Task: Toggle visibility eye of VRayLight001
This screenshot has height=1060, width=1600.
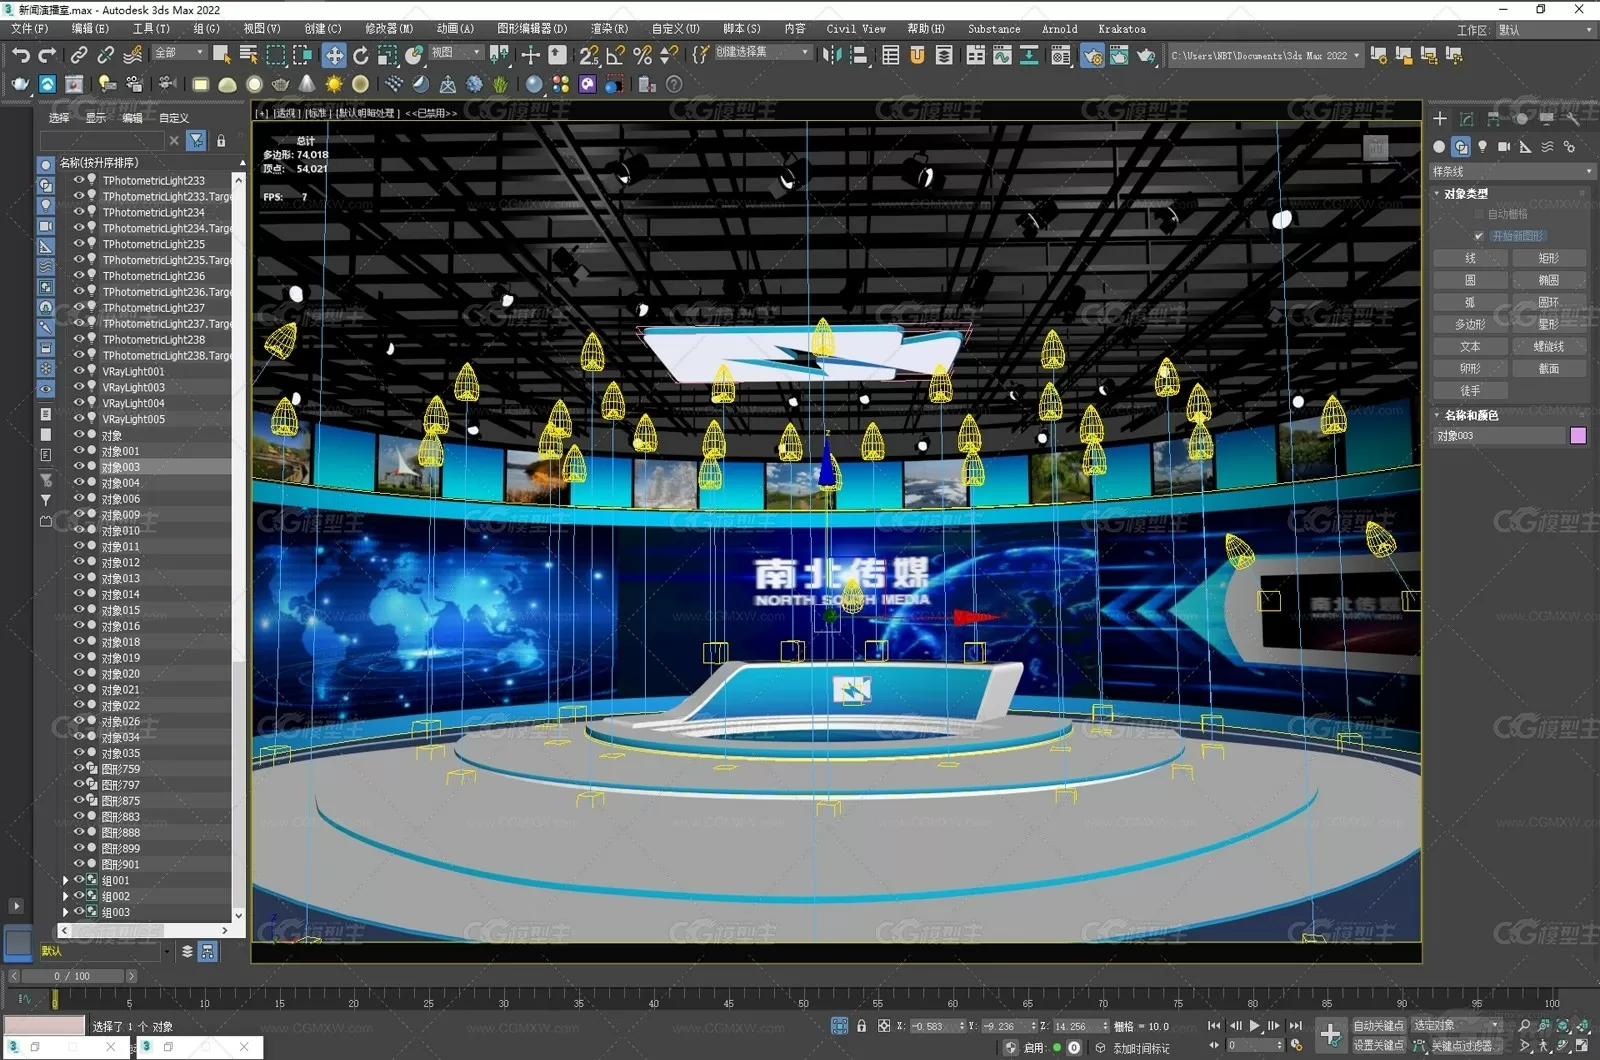Action: point(79,371)
